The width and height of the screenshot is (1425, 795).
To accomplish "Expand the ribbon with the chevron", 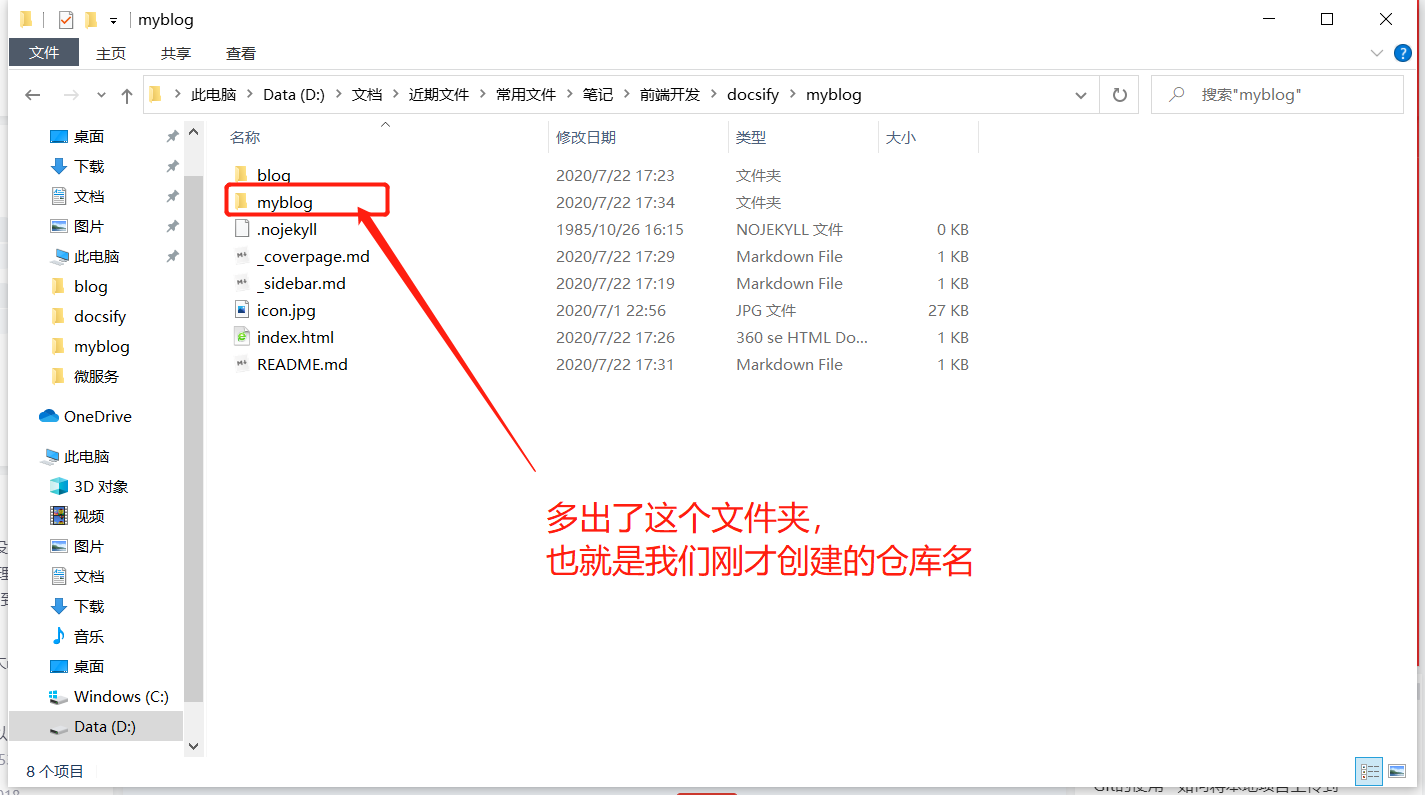I will (1375, 53).
